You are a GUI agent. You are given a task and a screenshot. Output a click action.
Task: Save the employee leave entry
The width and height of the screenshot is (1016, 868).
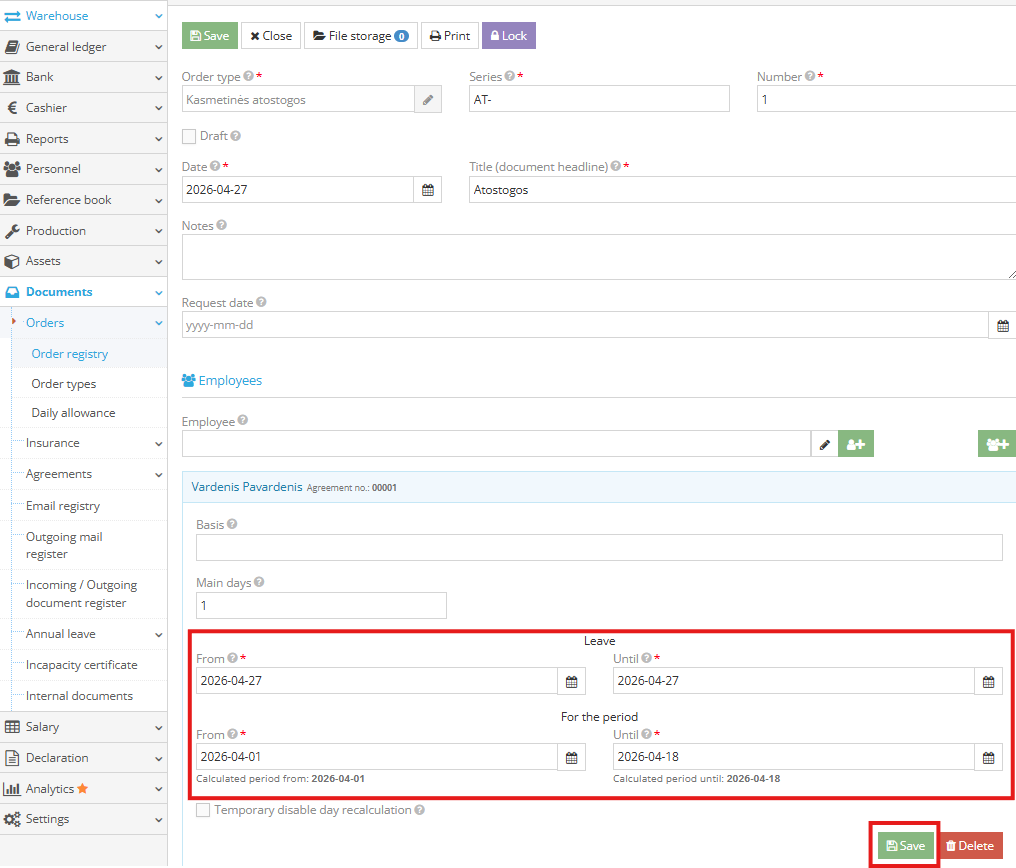pos(905,846)
